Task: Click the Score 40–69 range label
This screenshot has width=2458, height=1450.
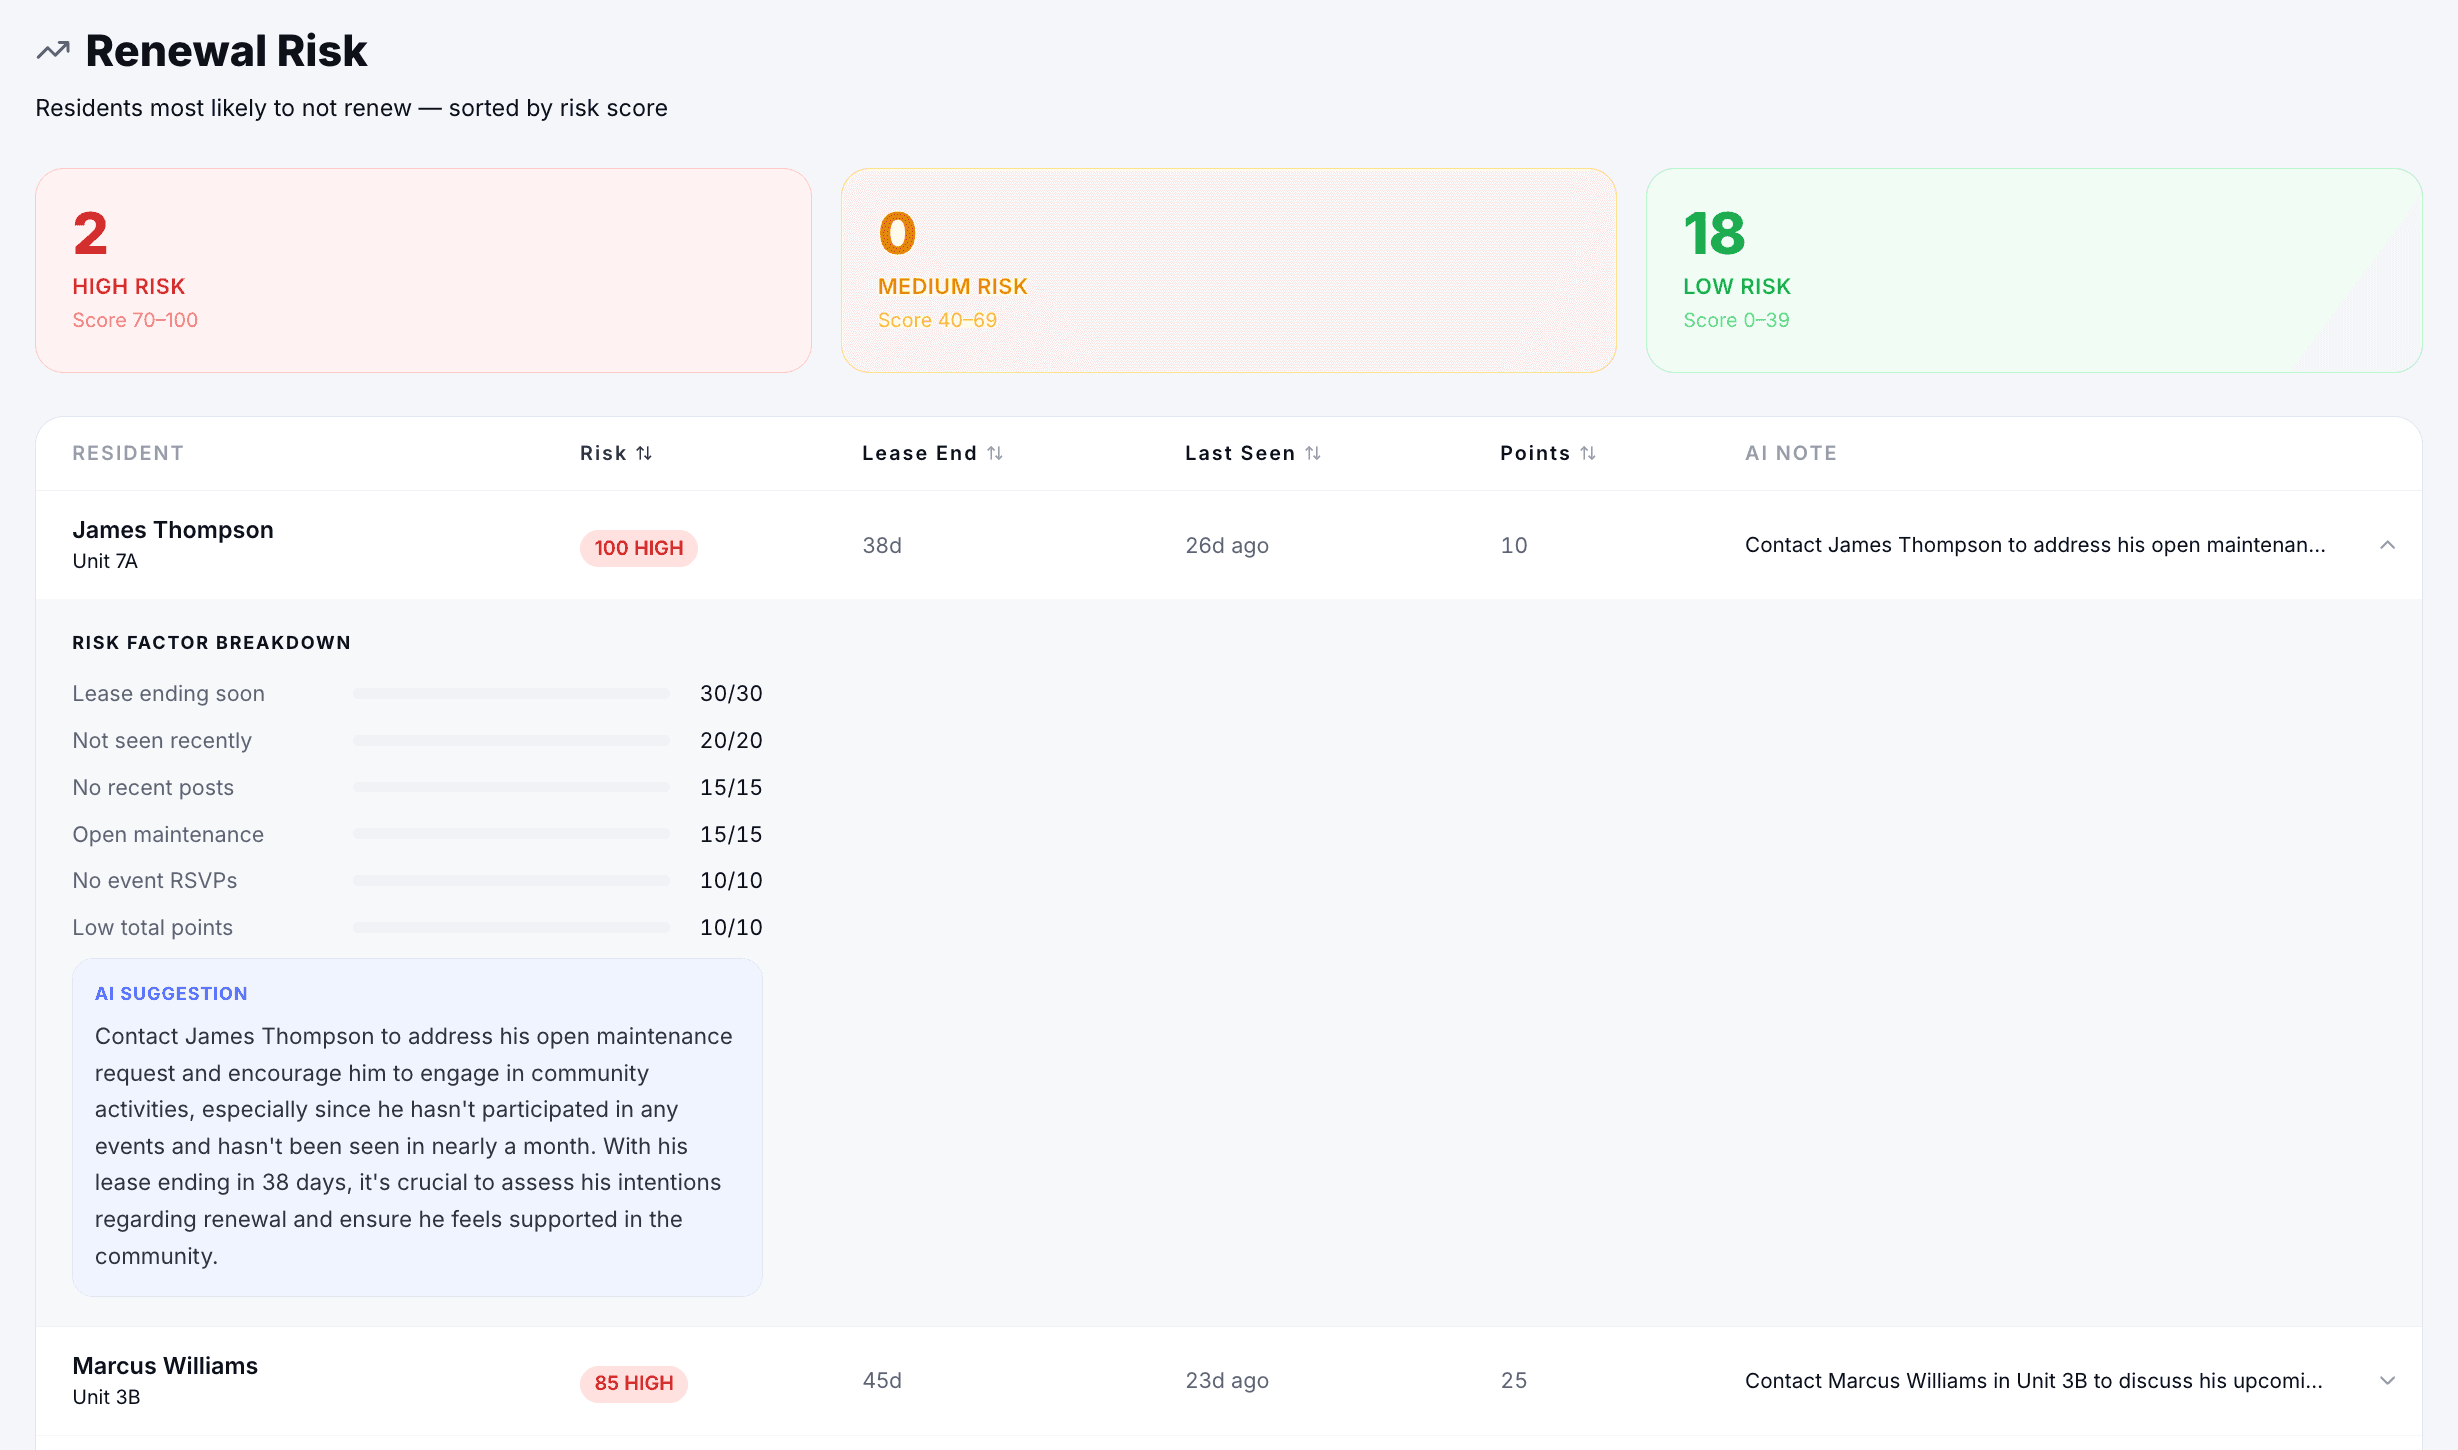Action: pos(937,320)
